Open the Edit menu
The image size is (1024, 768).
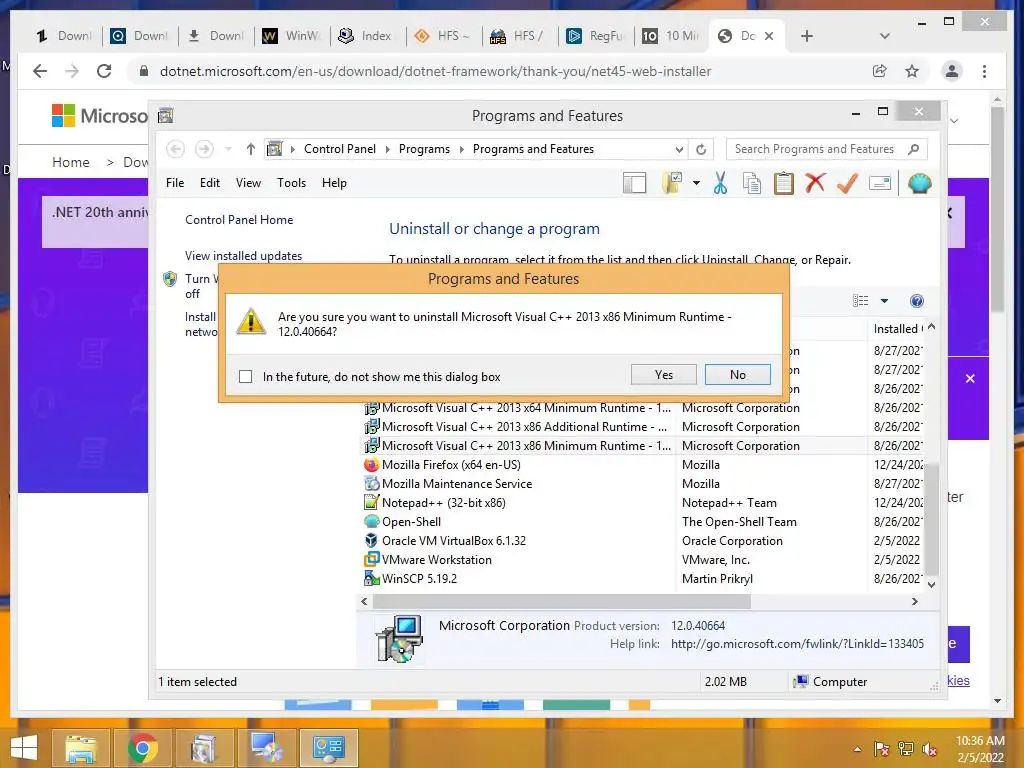(x=210, y=183)
